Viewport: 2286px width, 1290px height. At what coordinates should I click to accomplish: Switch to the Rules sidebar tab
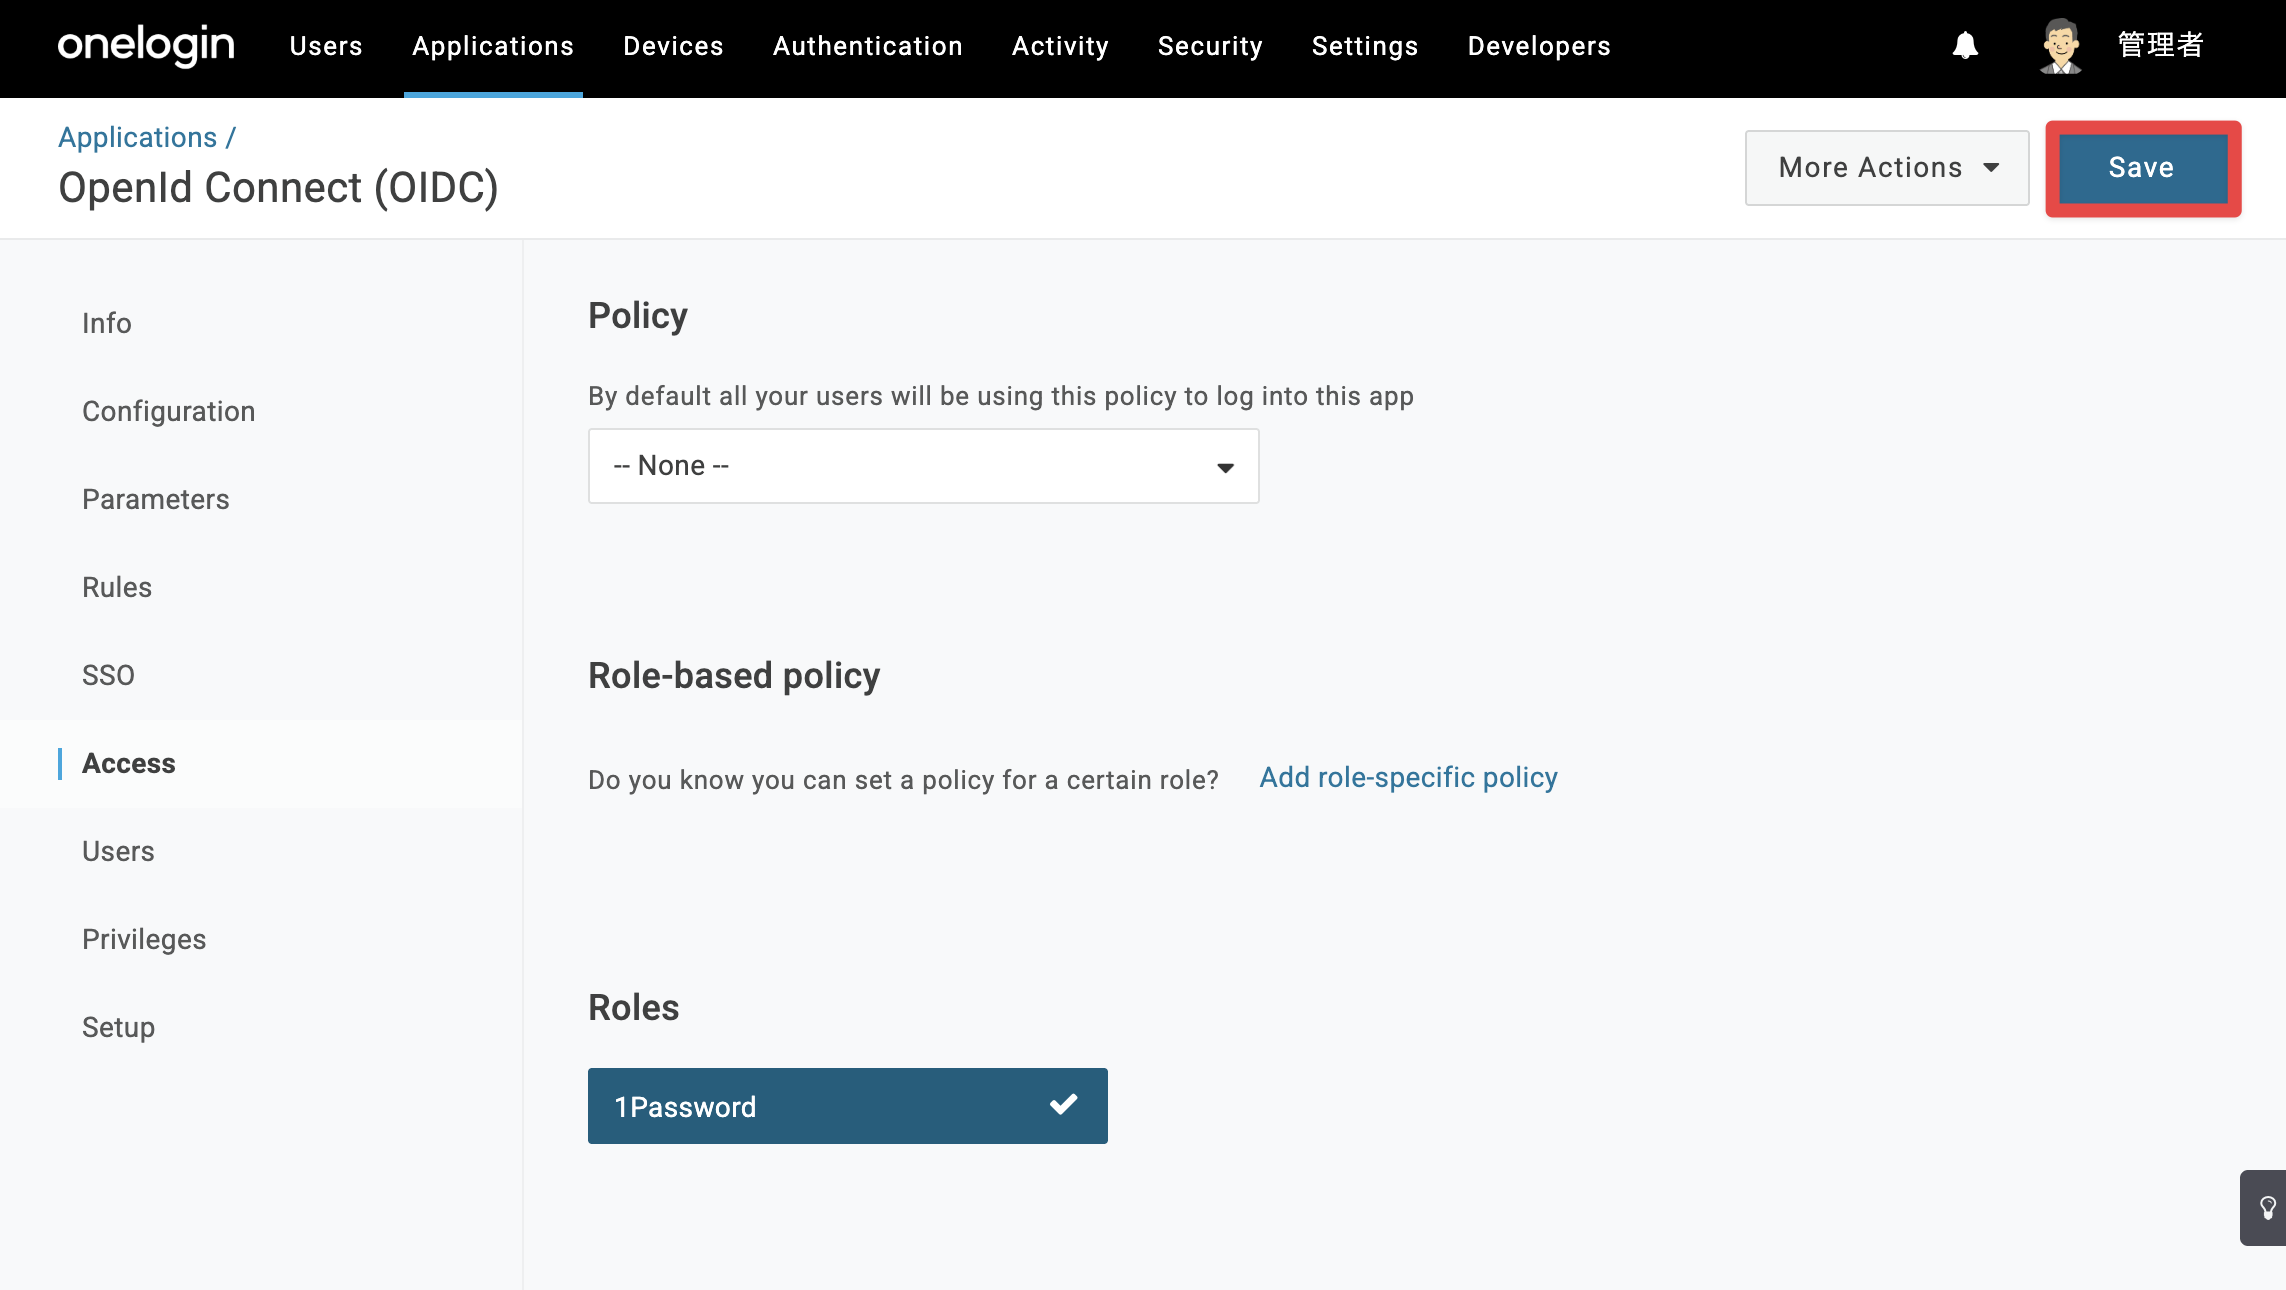pos(117,587)
